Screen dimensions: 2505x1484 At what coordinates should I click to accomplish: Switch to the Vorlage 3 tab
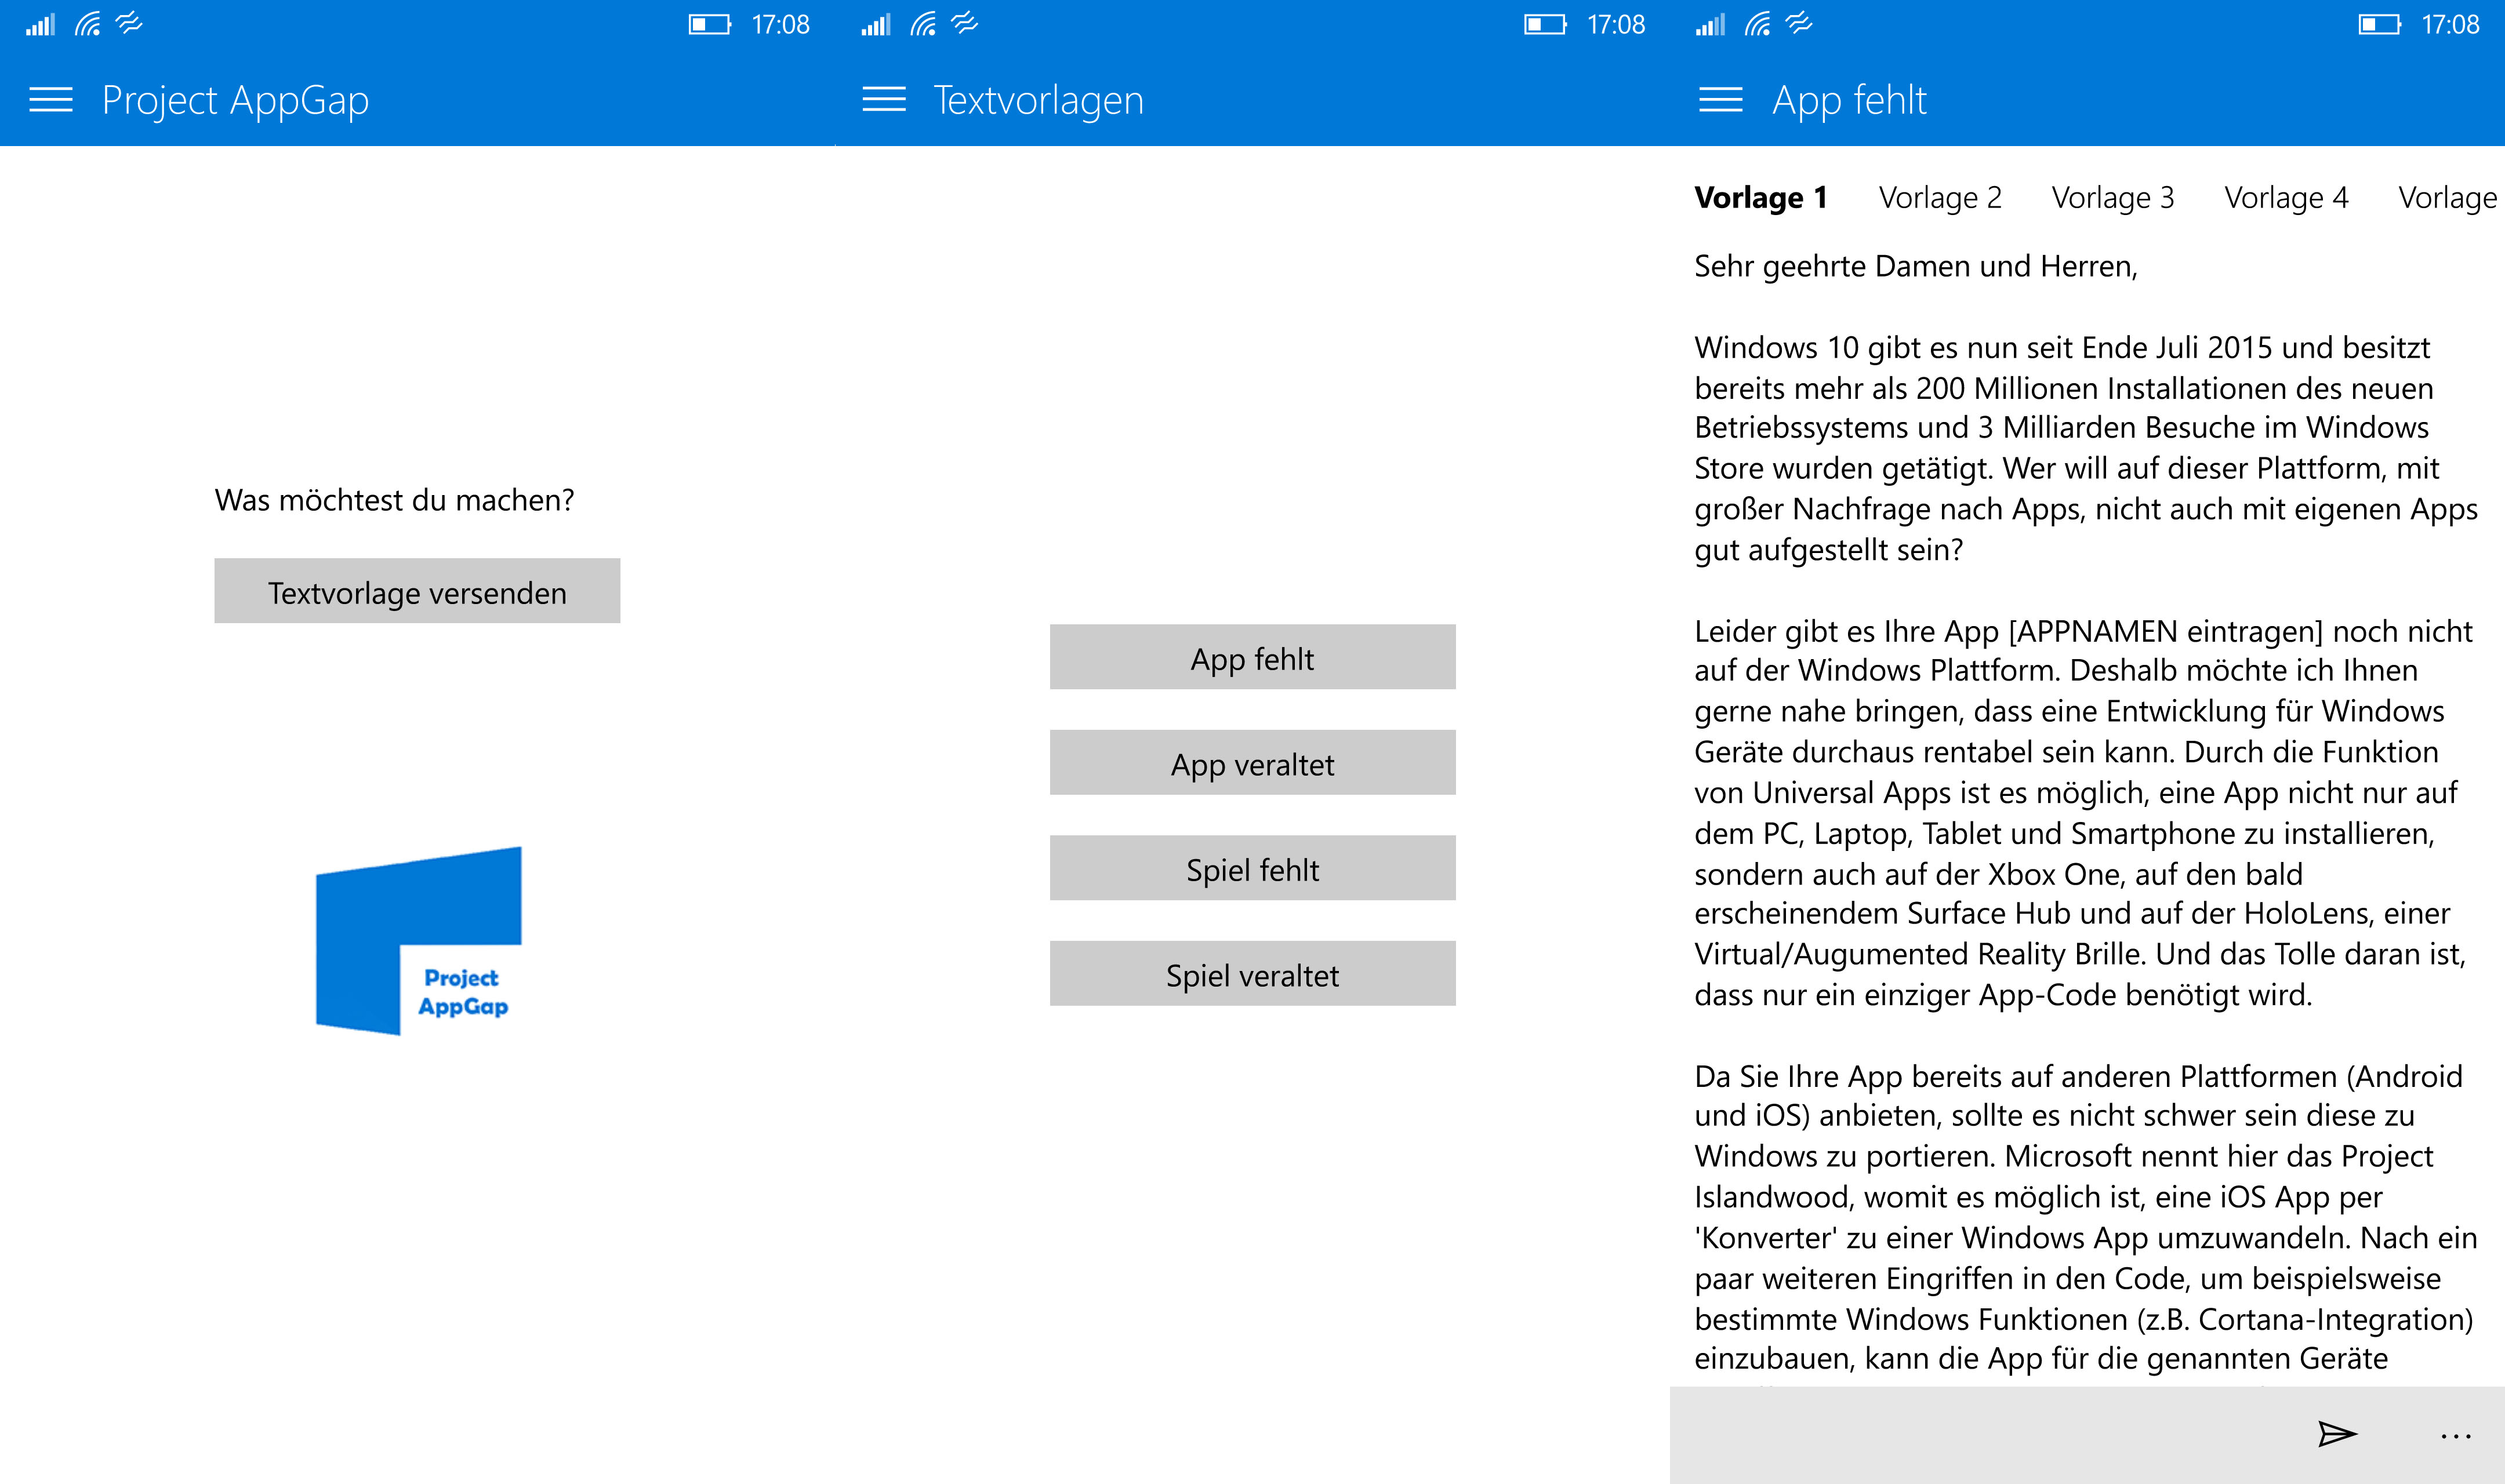pyautogui.click(x=2113, y=197)
